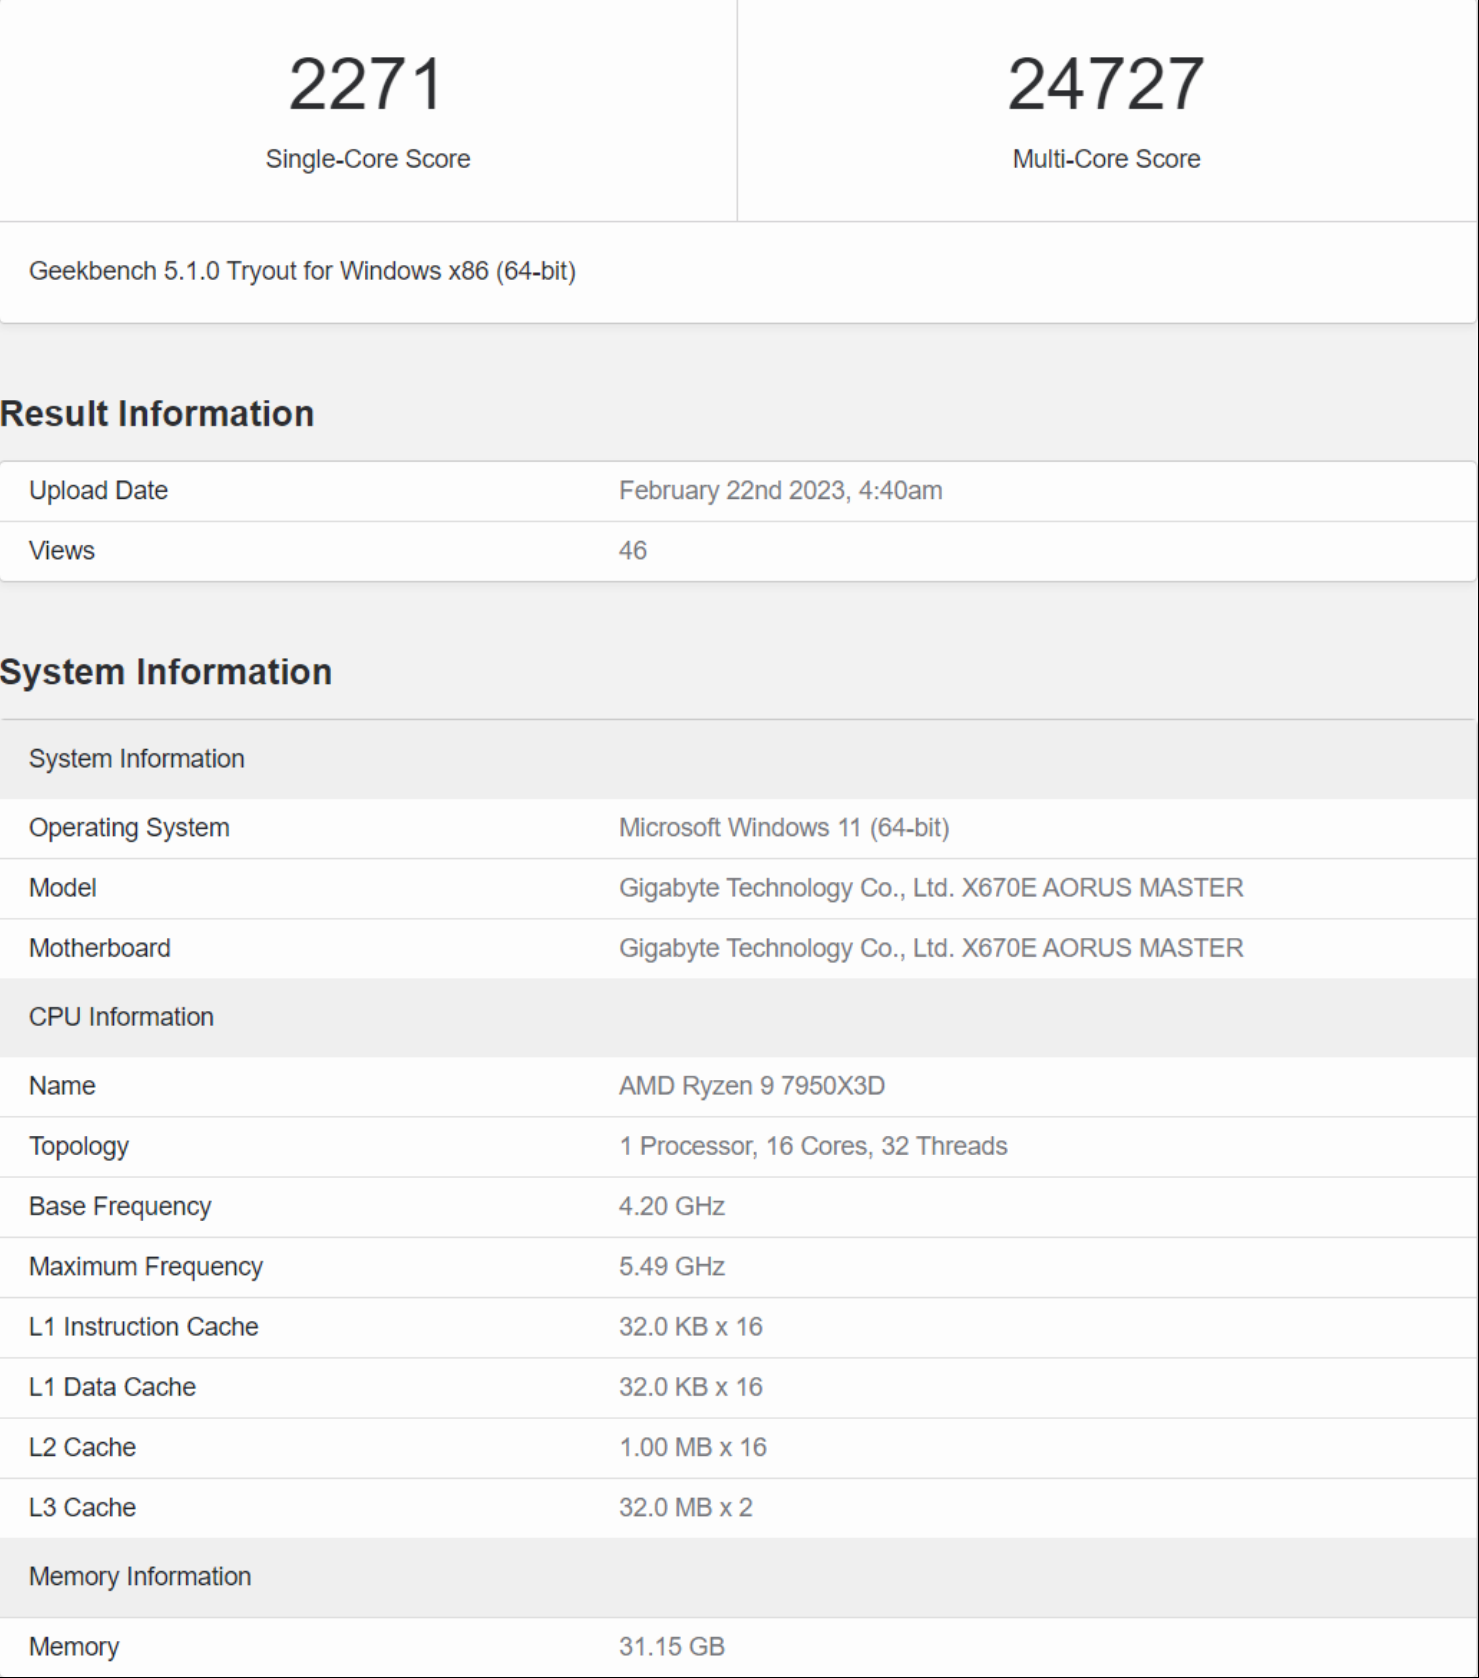Select the L1 Data Cache value 32.0 KB x 16
The image size is (1479, 1678).
pos(691,1387)
